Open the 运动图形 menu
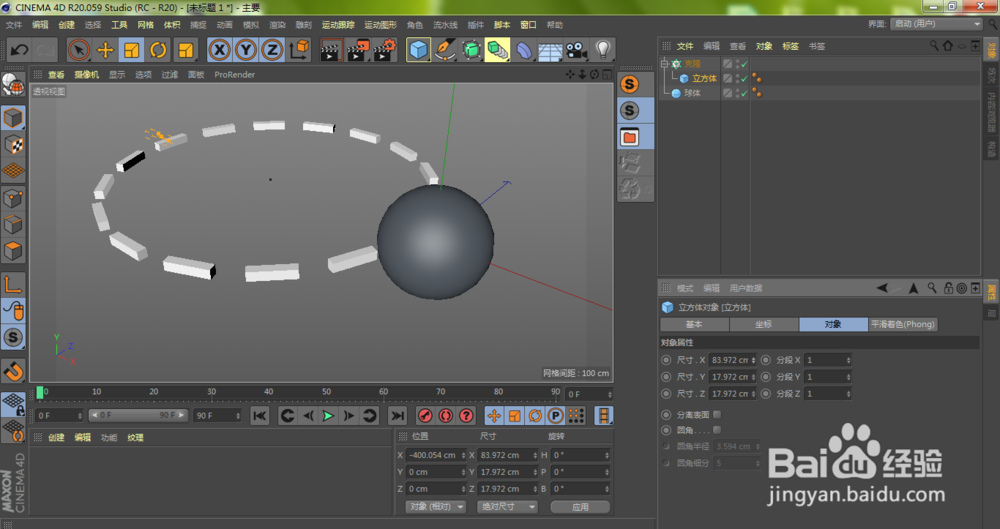This screenshot has width=1000, height=529. tap(380, 25)
